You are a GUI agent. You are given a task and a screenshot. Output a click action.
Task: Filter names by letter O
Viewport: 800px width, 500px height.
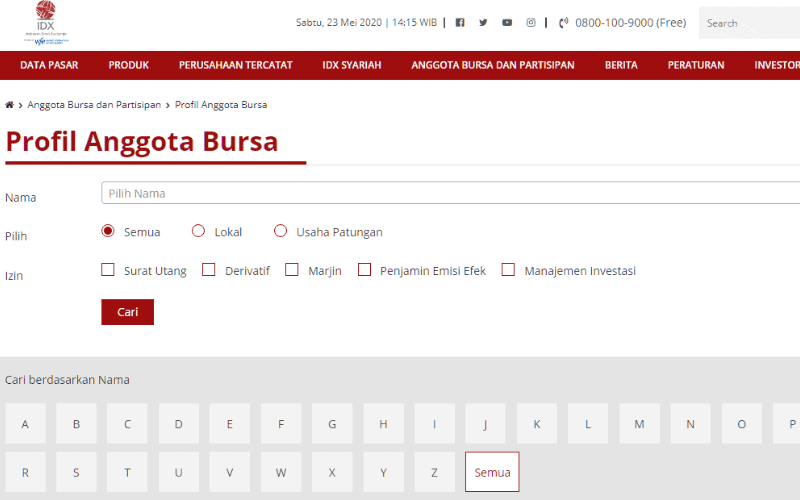point(742,423)
